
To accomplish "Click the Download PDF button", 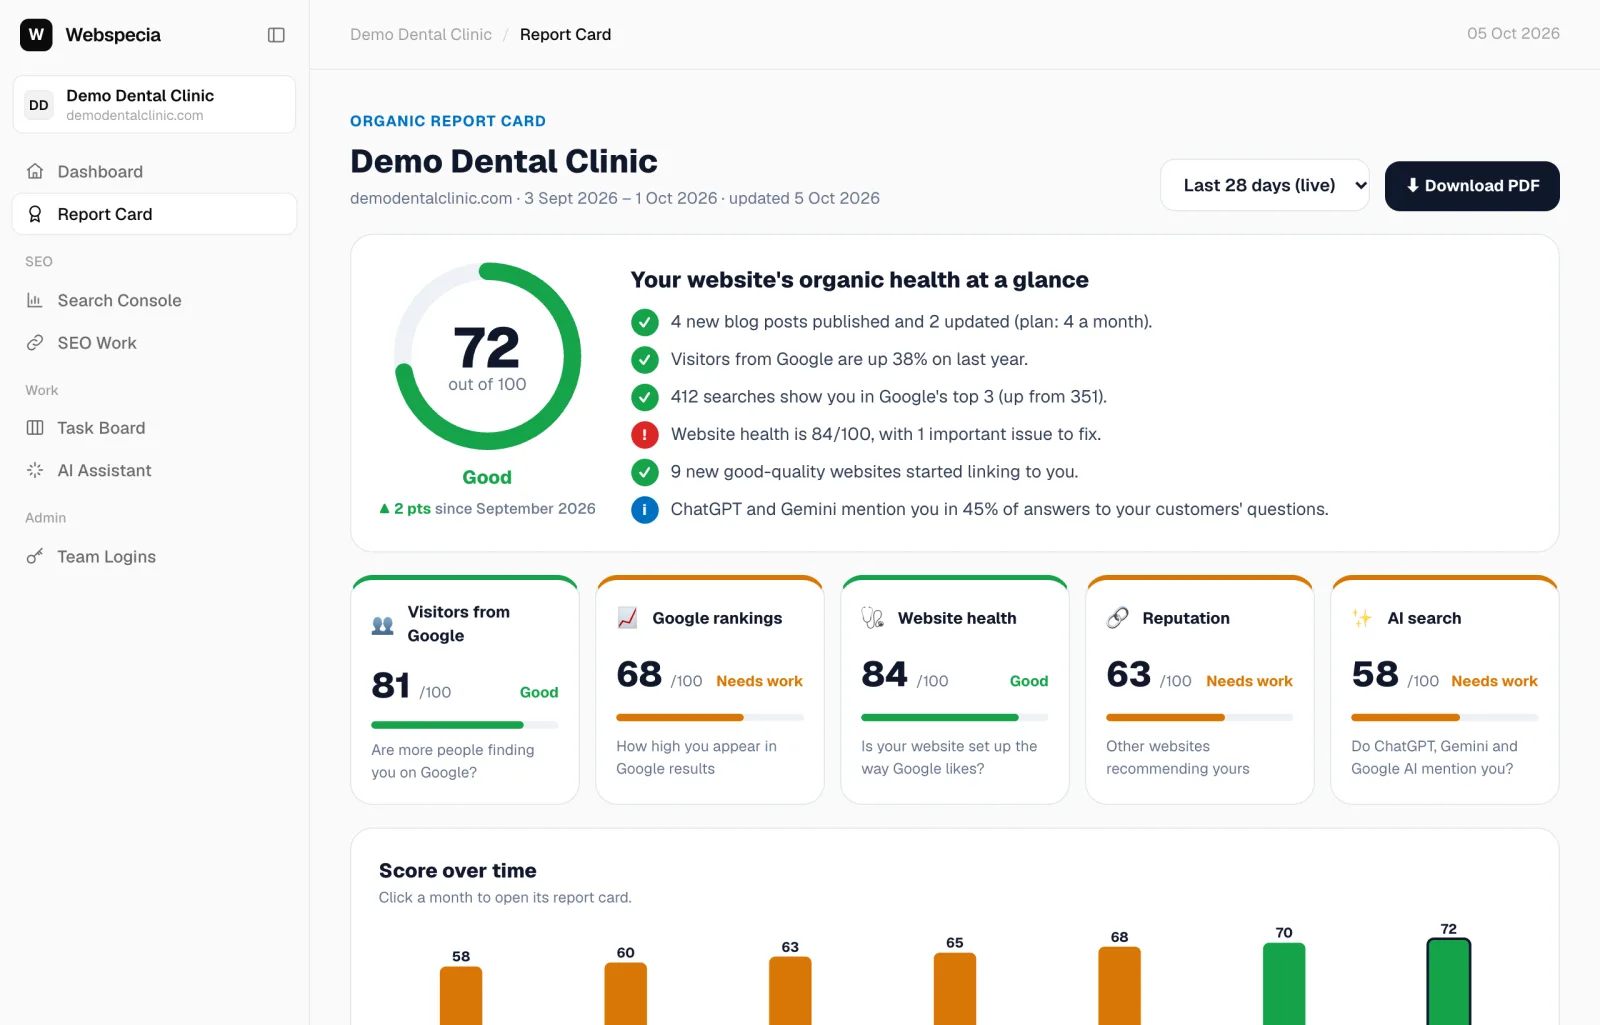I will click(1472, 186).
